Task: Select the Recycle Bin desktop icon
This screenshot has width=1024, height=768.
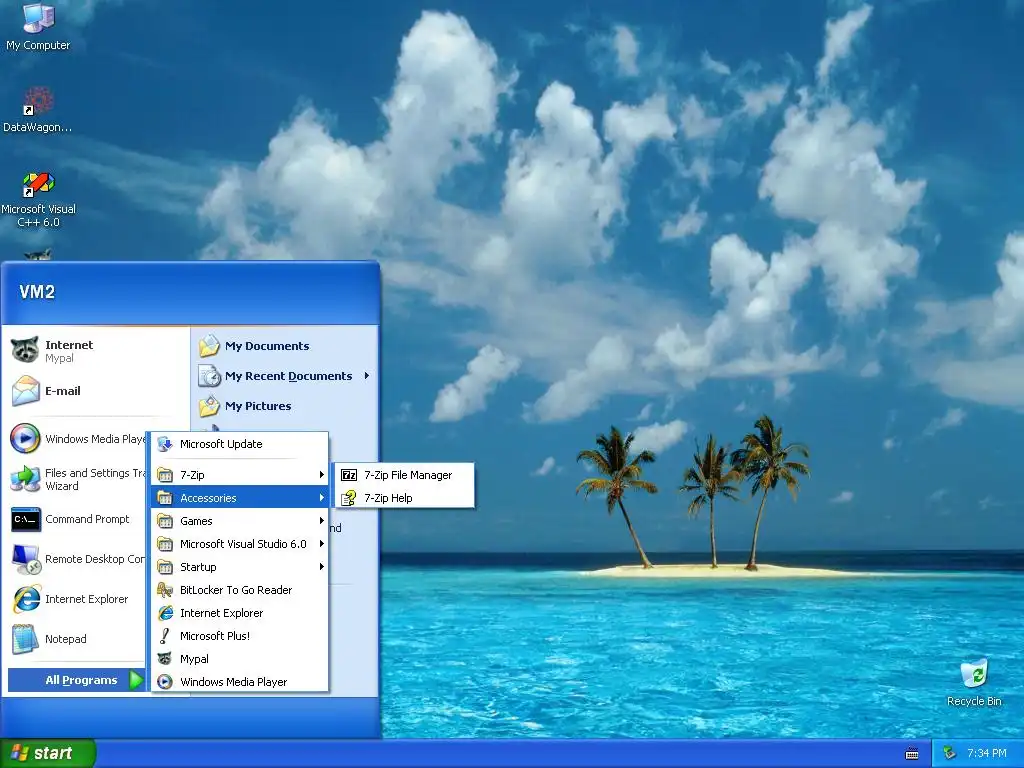Action: [x=974, y=674]
